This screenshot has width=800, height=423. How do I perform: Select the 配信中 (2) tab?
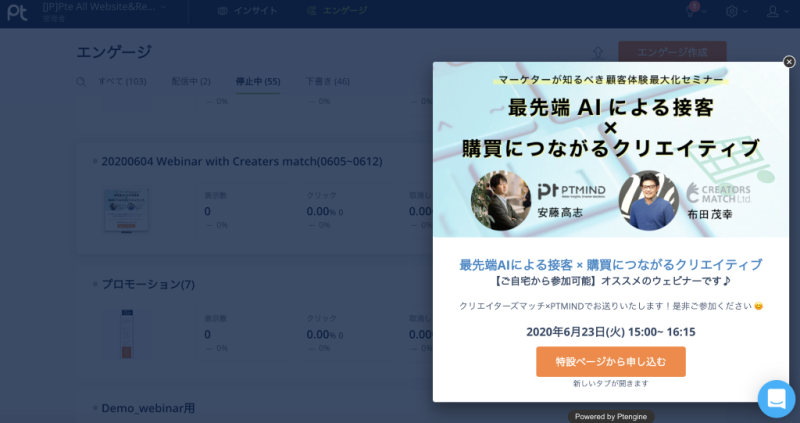(x=191, y=82)
